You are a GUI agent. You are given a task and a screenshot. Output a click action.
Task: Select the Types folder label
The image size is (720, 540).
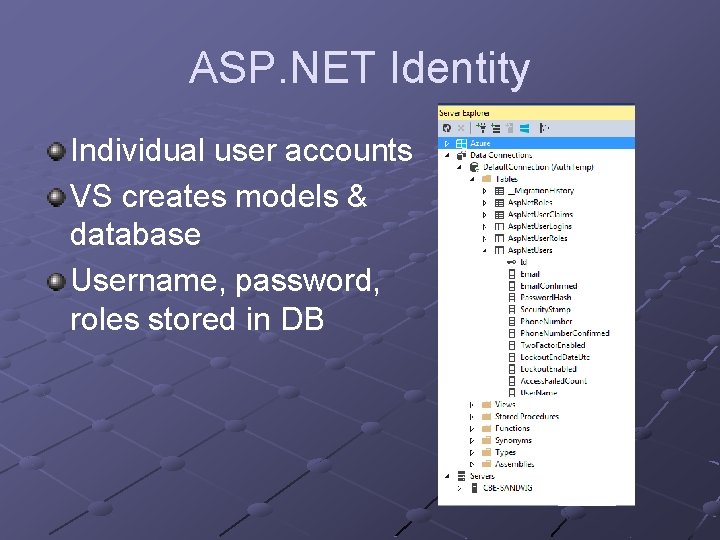pos(505,452)
